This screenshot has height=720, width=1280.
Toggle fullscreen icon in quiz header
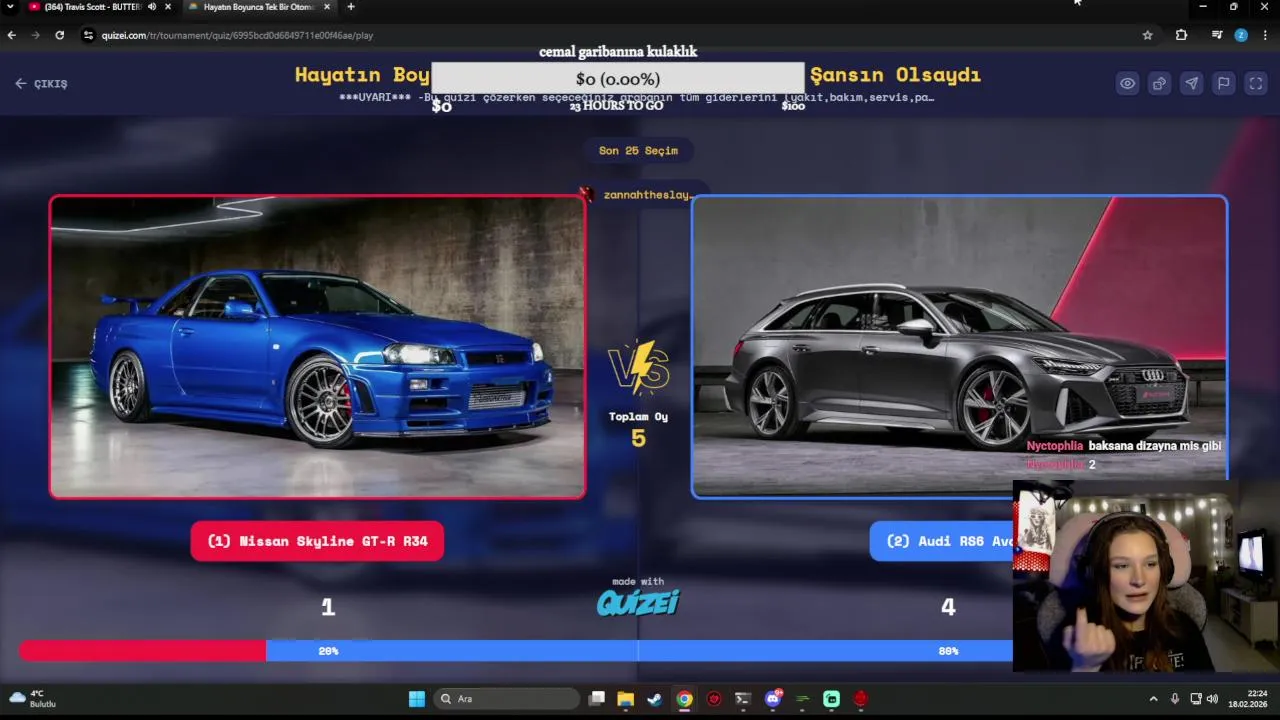coord(1255,84)
